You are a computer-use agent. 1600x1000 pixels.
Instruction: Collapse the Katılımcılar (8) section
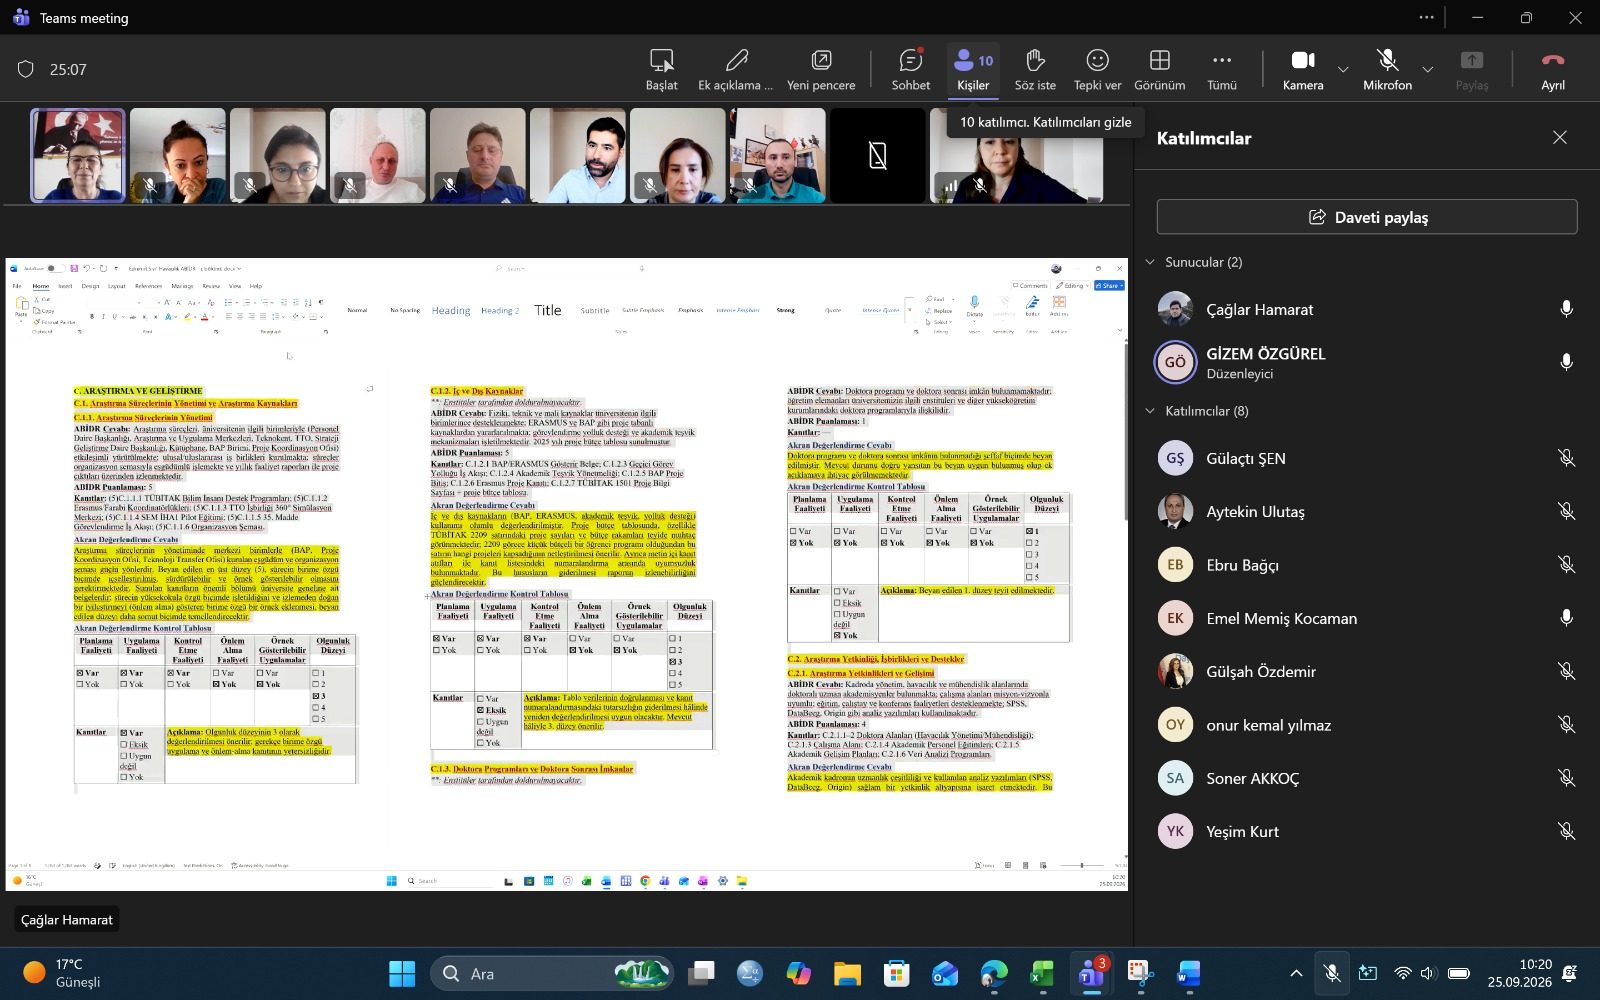tap(1150, 411)
